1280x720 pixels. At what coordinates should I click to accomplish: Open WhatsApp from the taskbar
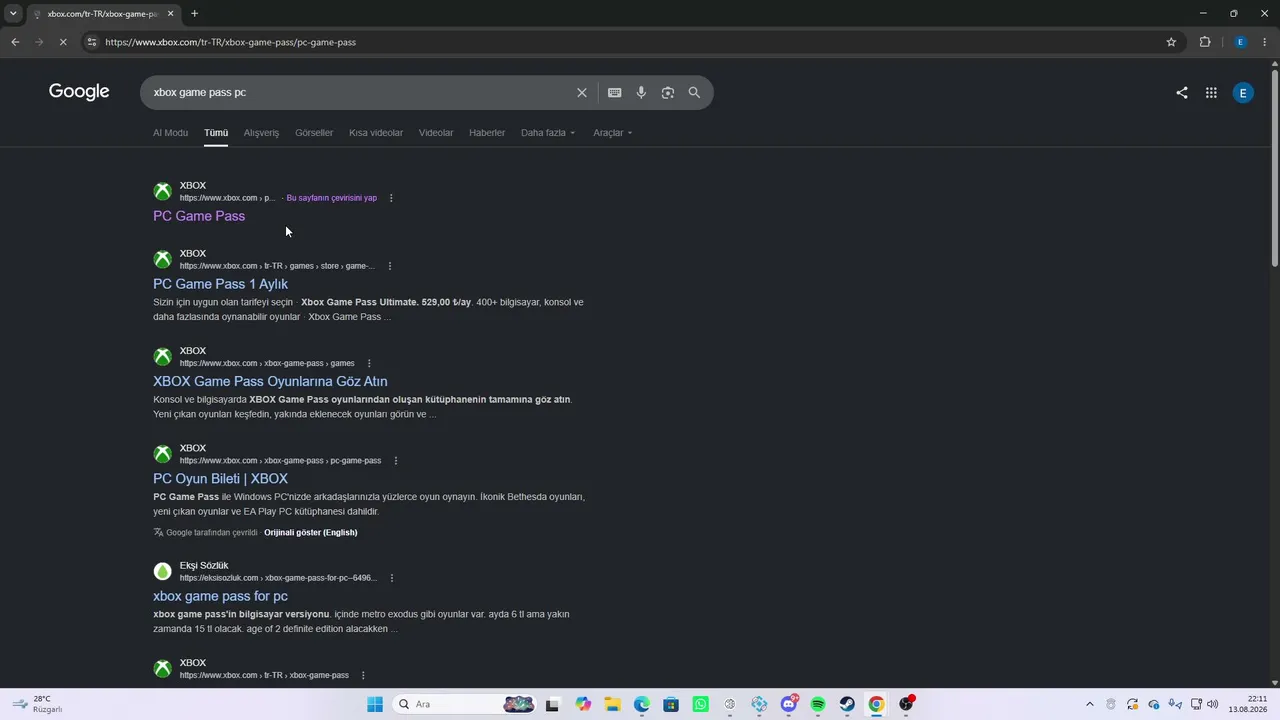click(x=701, y=704)
